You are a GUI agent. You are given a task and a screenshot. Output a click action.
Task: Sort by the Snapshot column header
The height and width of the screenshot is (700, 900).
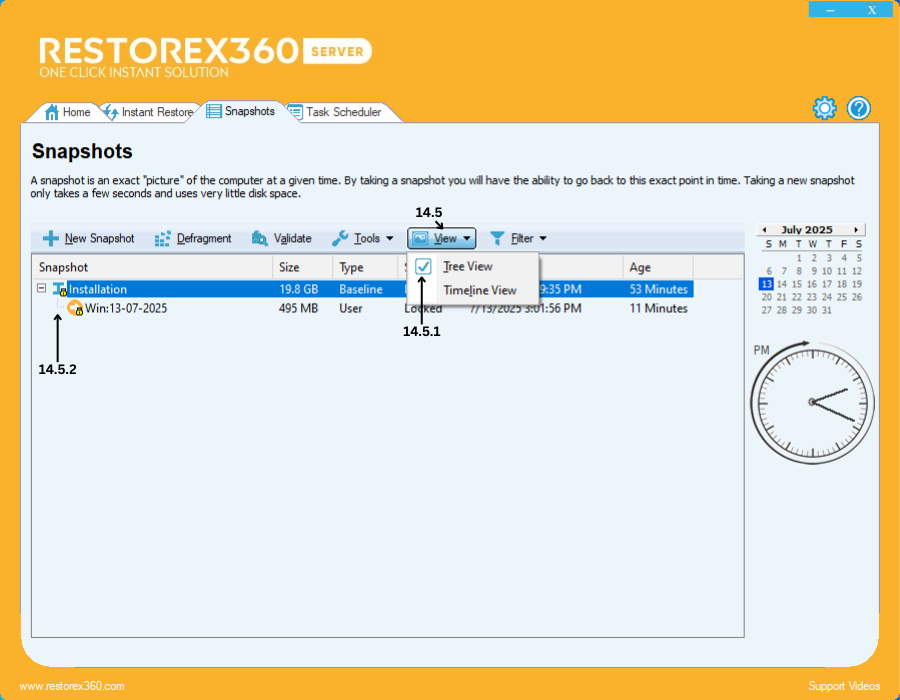click(152, 267)
